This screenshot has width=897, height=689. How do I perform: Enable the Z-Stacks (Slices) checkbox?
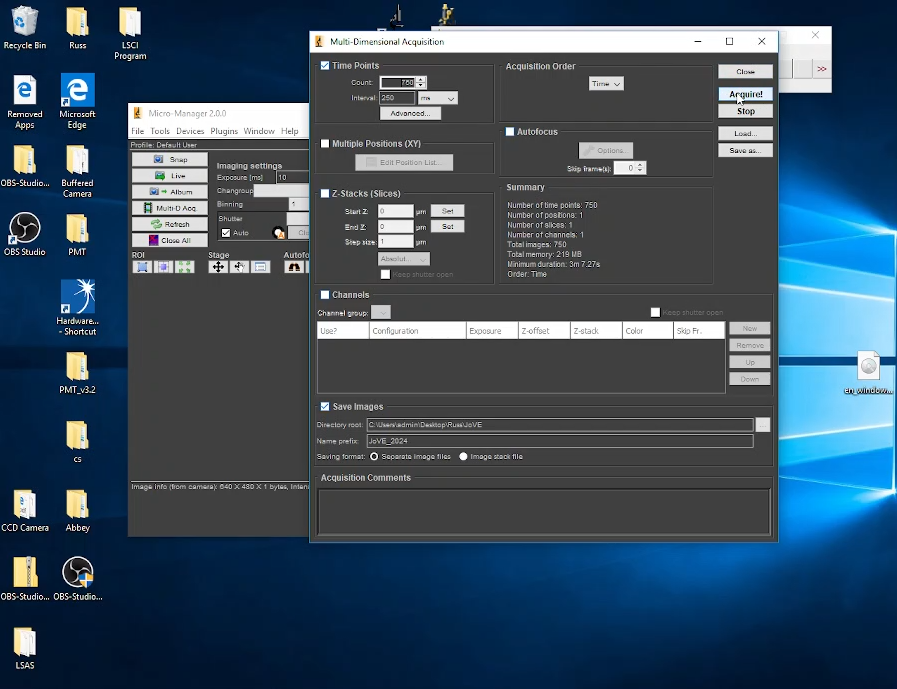(x=325, y=193)
